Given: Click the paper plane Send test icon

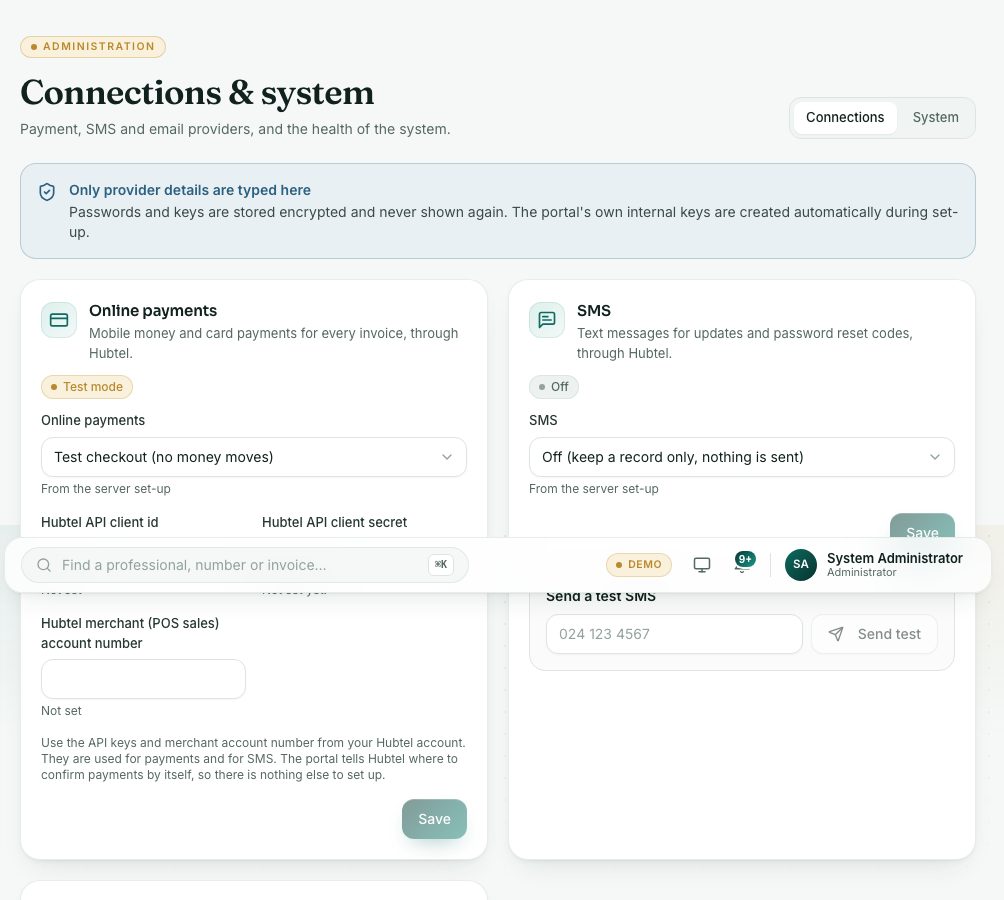Looking at the screenshot, I should coord(836,634).
